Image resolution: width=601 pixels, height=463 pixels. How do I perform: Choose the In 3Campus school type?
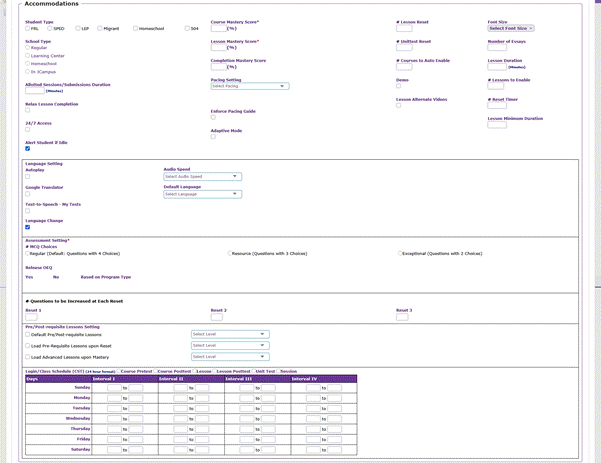[x=27, y=73]
